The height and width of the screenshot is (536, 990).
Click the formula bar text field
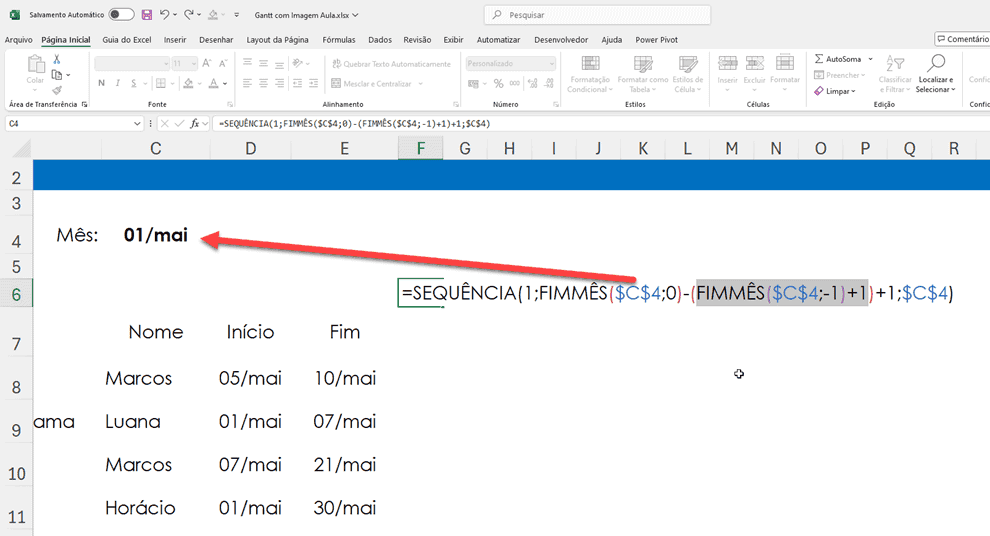(601, 124)
